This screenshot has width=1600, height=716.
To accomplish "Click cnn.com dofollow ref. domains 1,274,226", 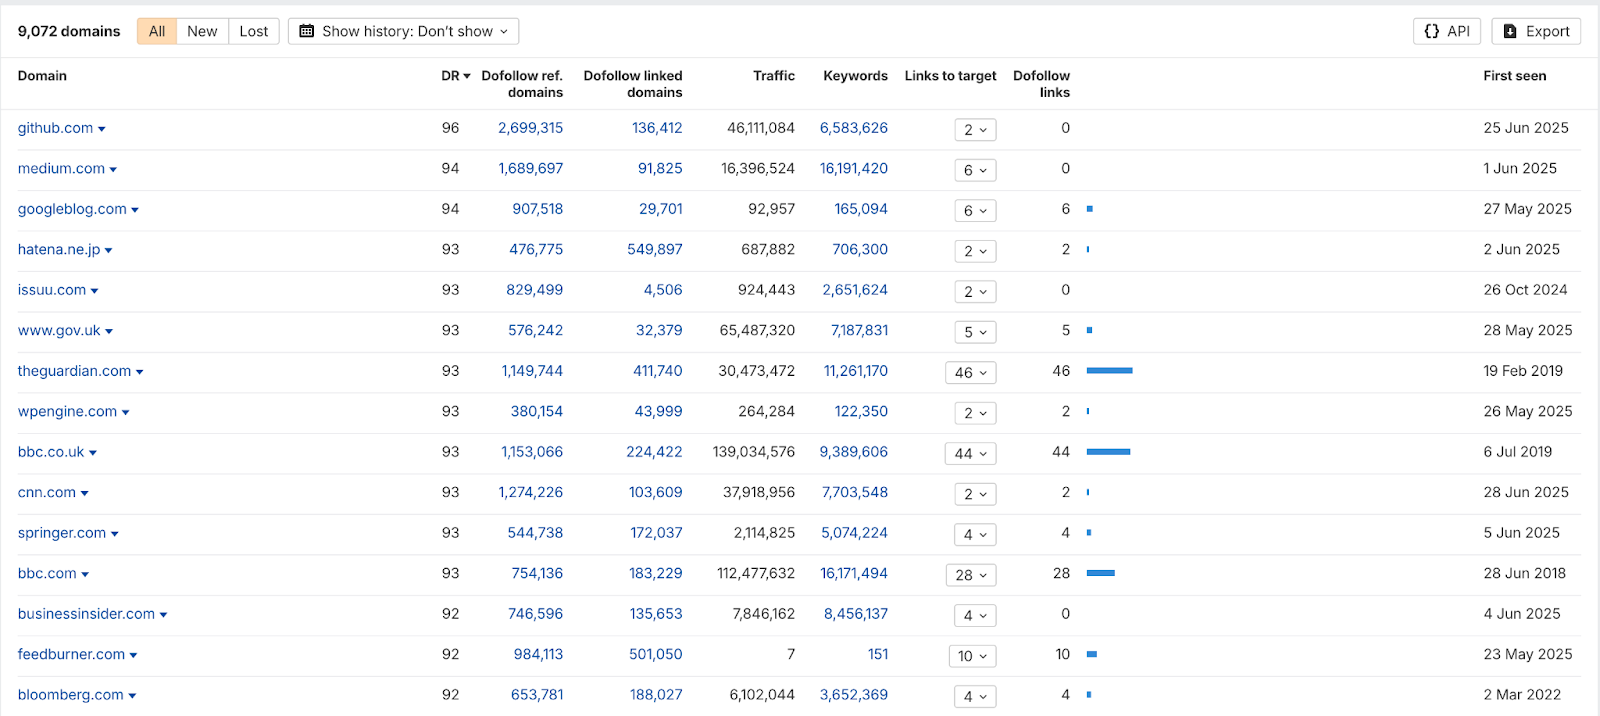I will tap(531, 493).
